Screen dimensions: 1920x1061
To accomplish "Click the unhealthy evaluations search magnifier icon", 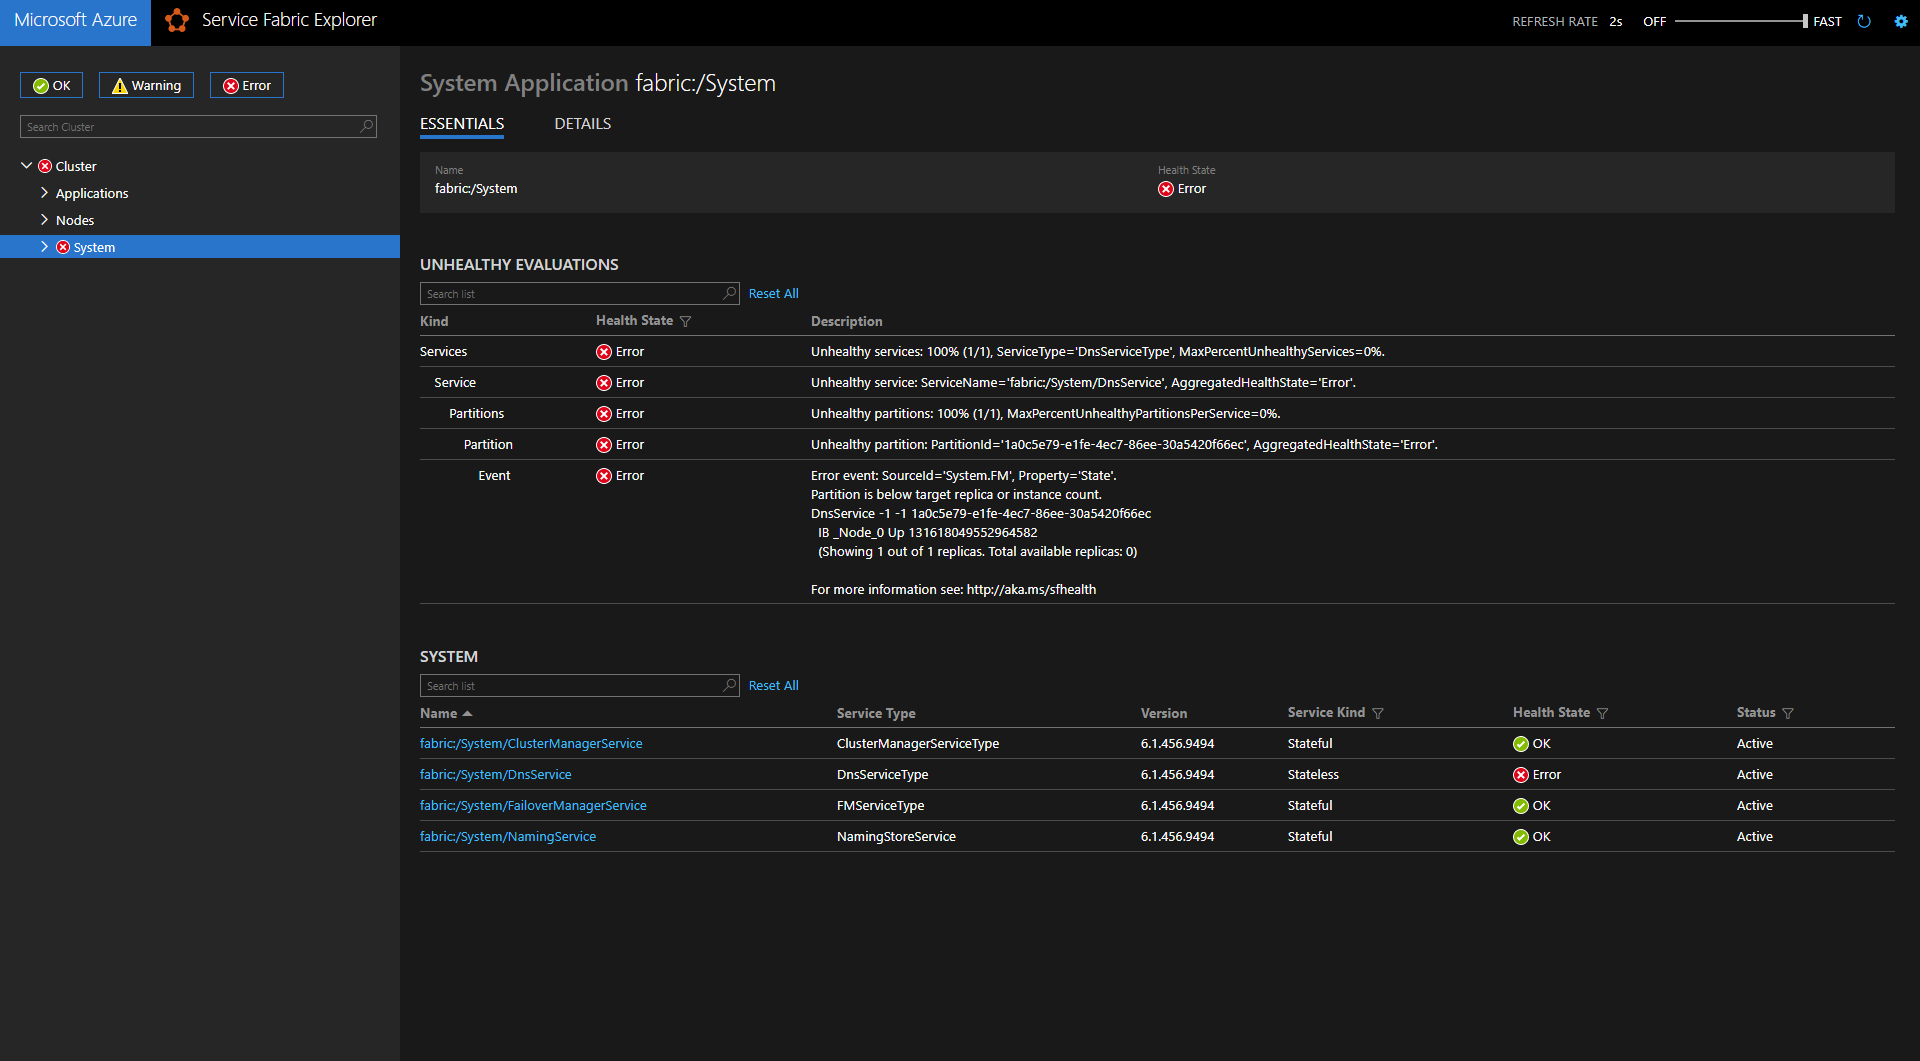I will coord(730,293).
